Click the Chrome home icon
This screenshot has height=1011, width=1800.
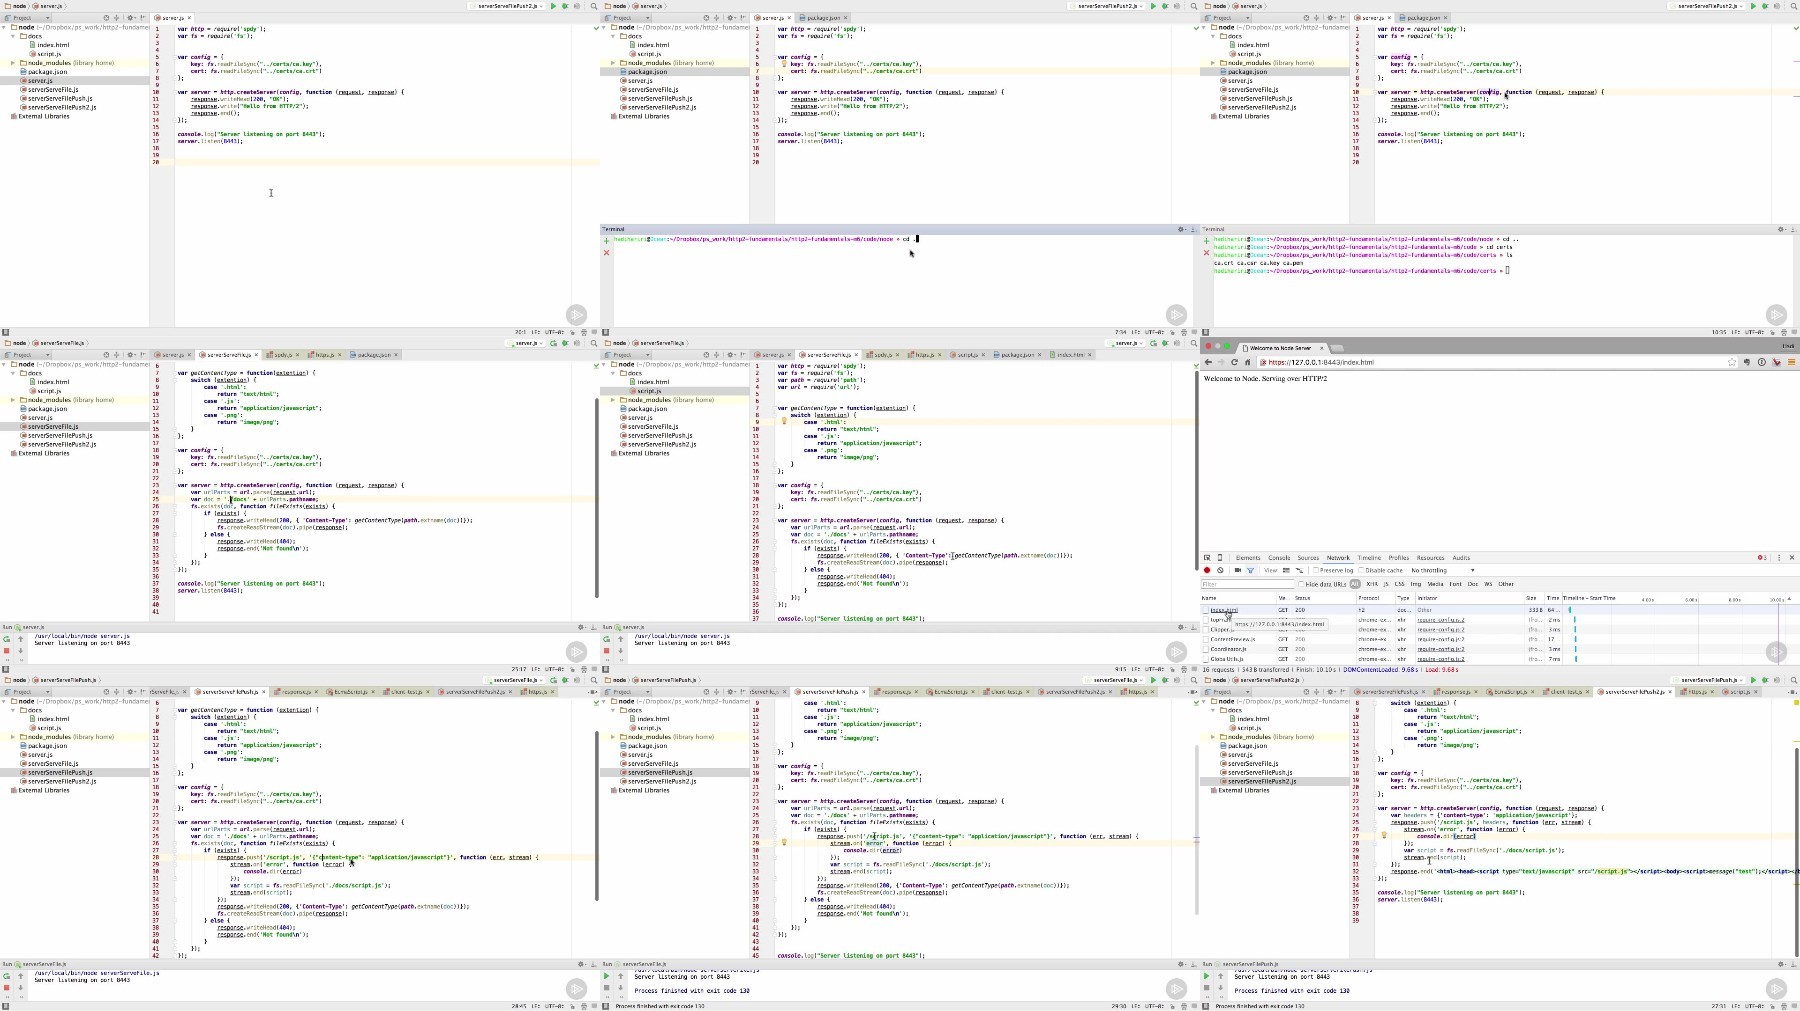[x=1247, y=362]
